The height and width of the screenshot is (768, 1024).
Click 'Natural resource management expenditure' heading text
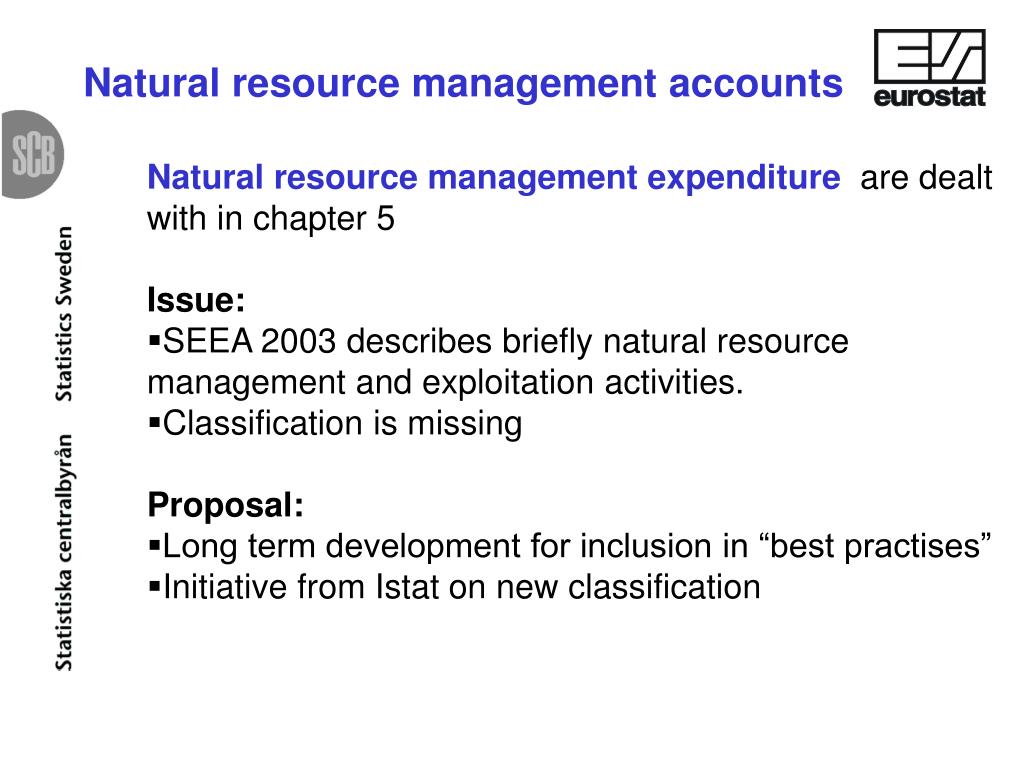click(494, 178)
